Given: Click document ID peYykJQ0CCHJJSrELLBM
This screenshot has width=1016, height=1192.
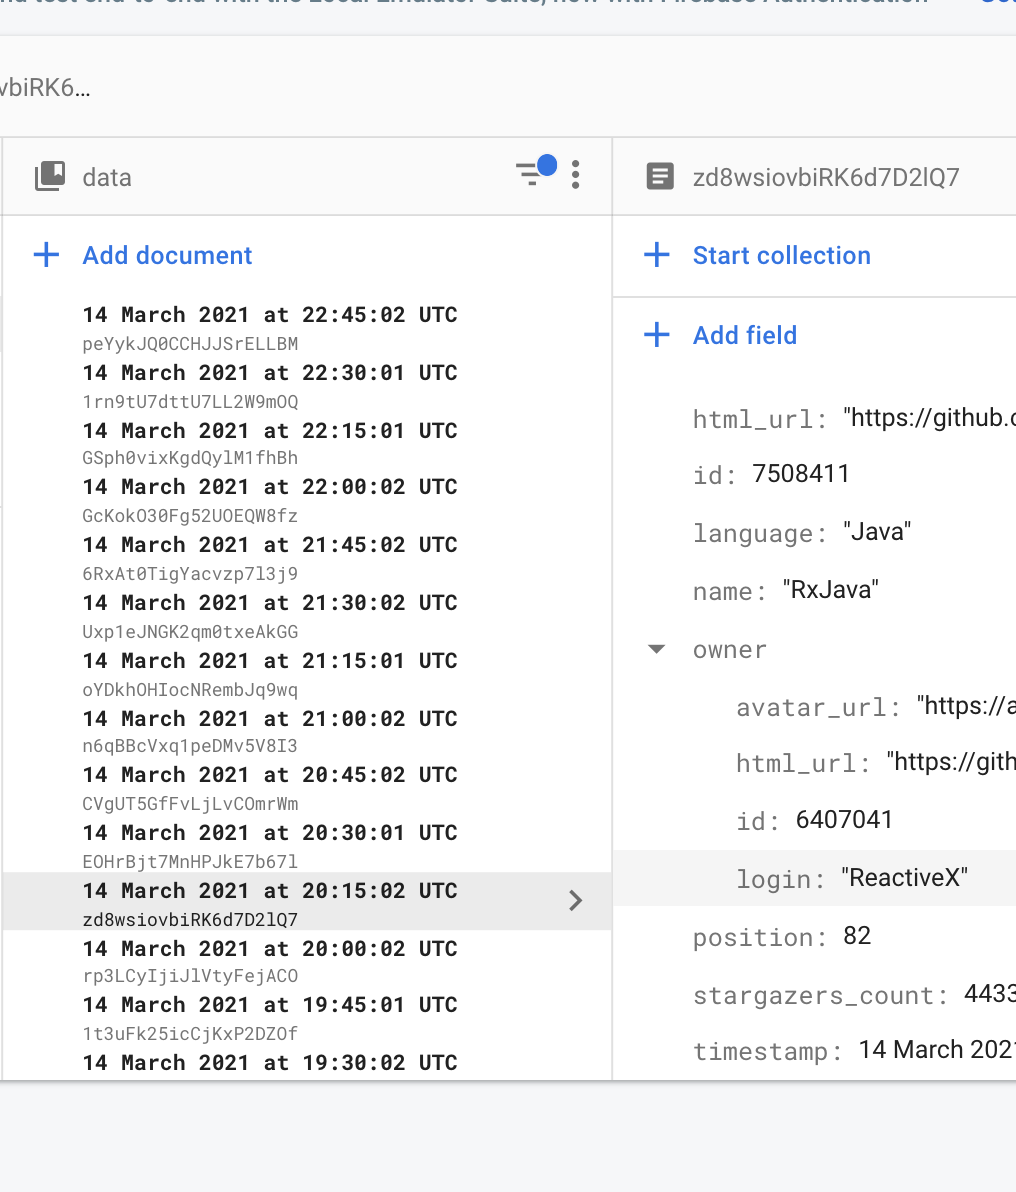Looking at the screenshot, I should 190,344.
